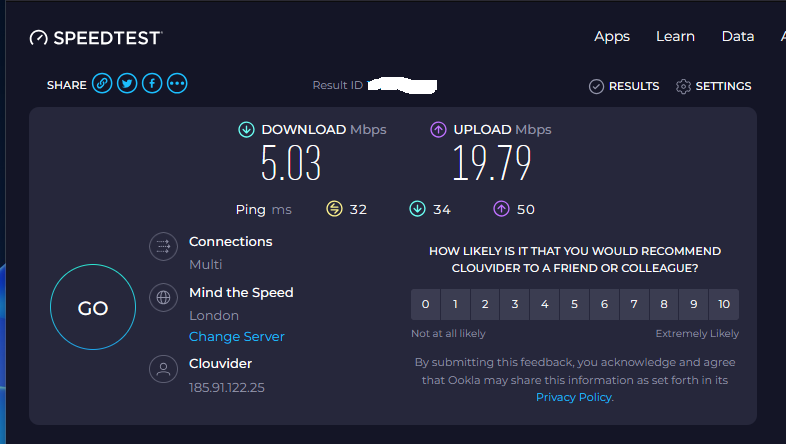The width and height of the screenshot is (786, 444).
Task: Open more share options ellipsis icon
Action: pyautogui.click(x=177, y=83)
